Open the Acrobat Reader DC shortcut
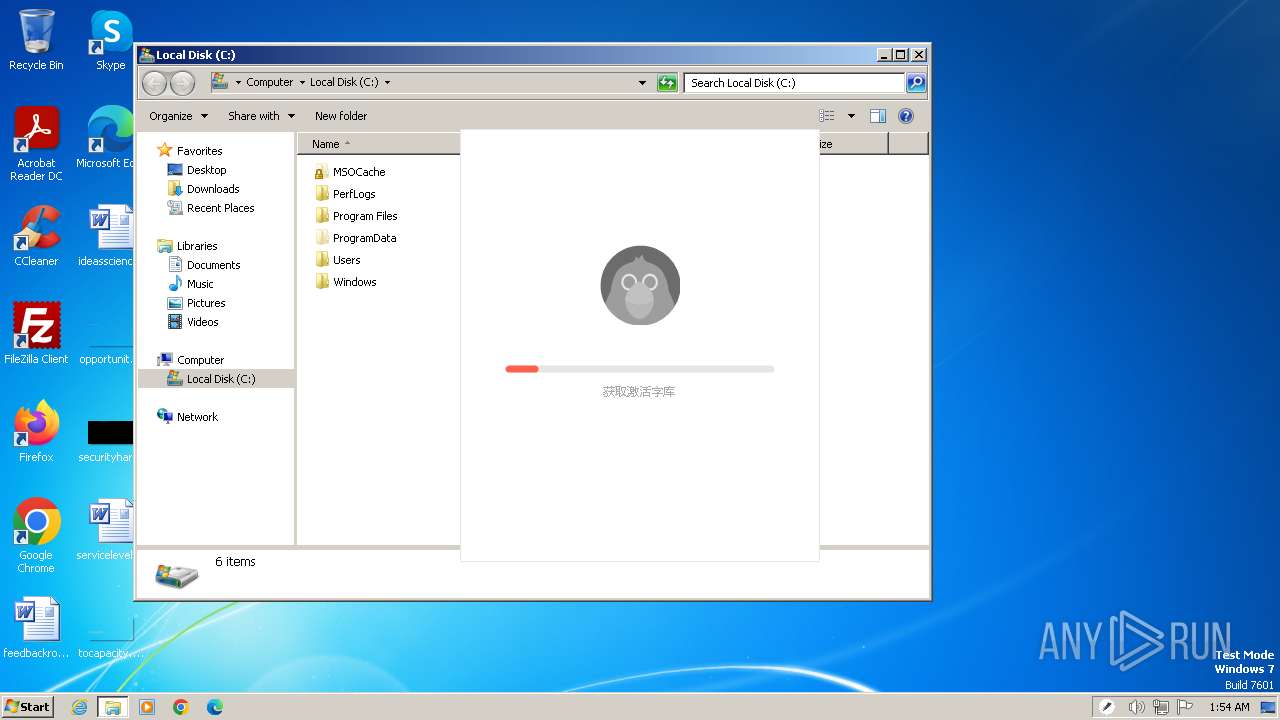The height and width of the screenshot is (720, 1280). point(36,144)
